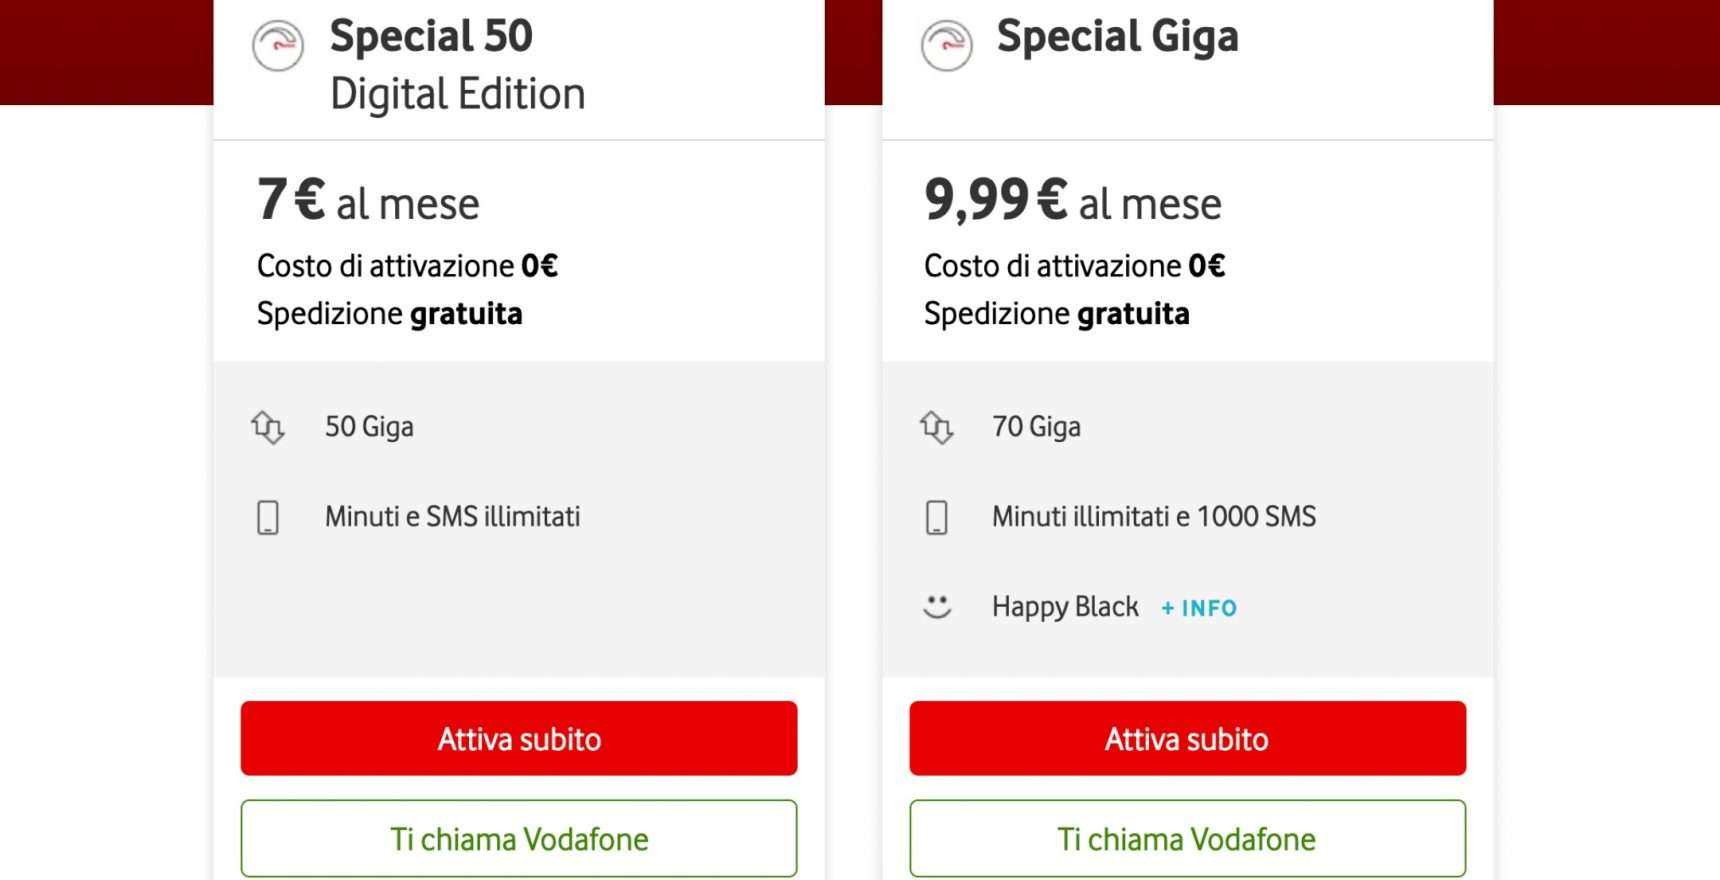
Task: Click the speedometer icon beside Special Giga
Action: 946,45
